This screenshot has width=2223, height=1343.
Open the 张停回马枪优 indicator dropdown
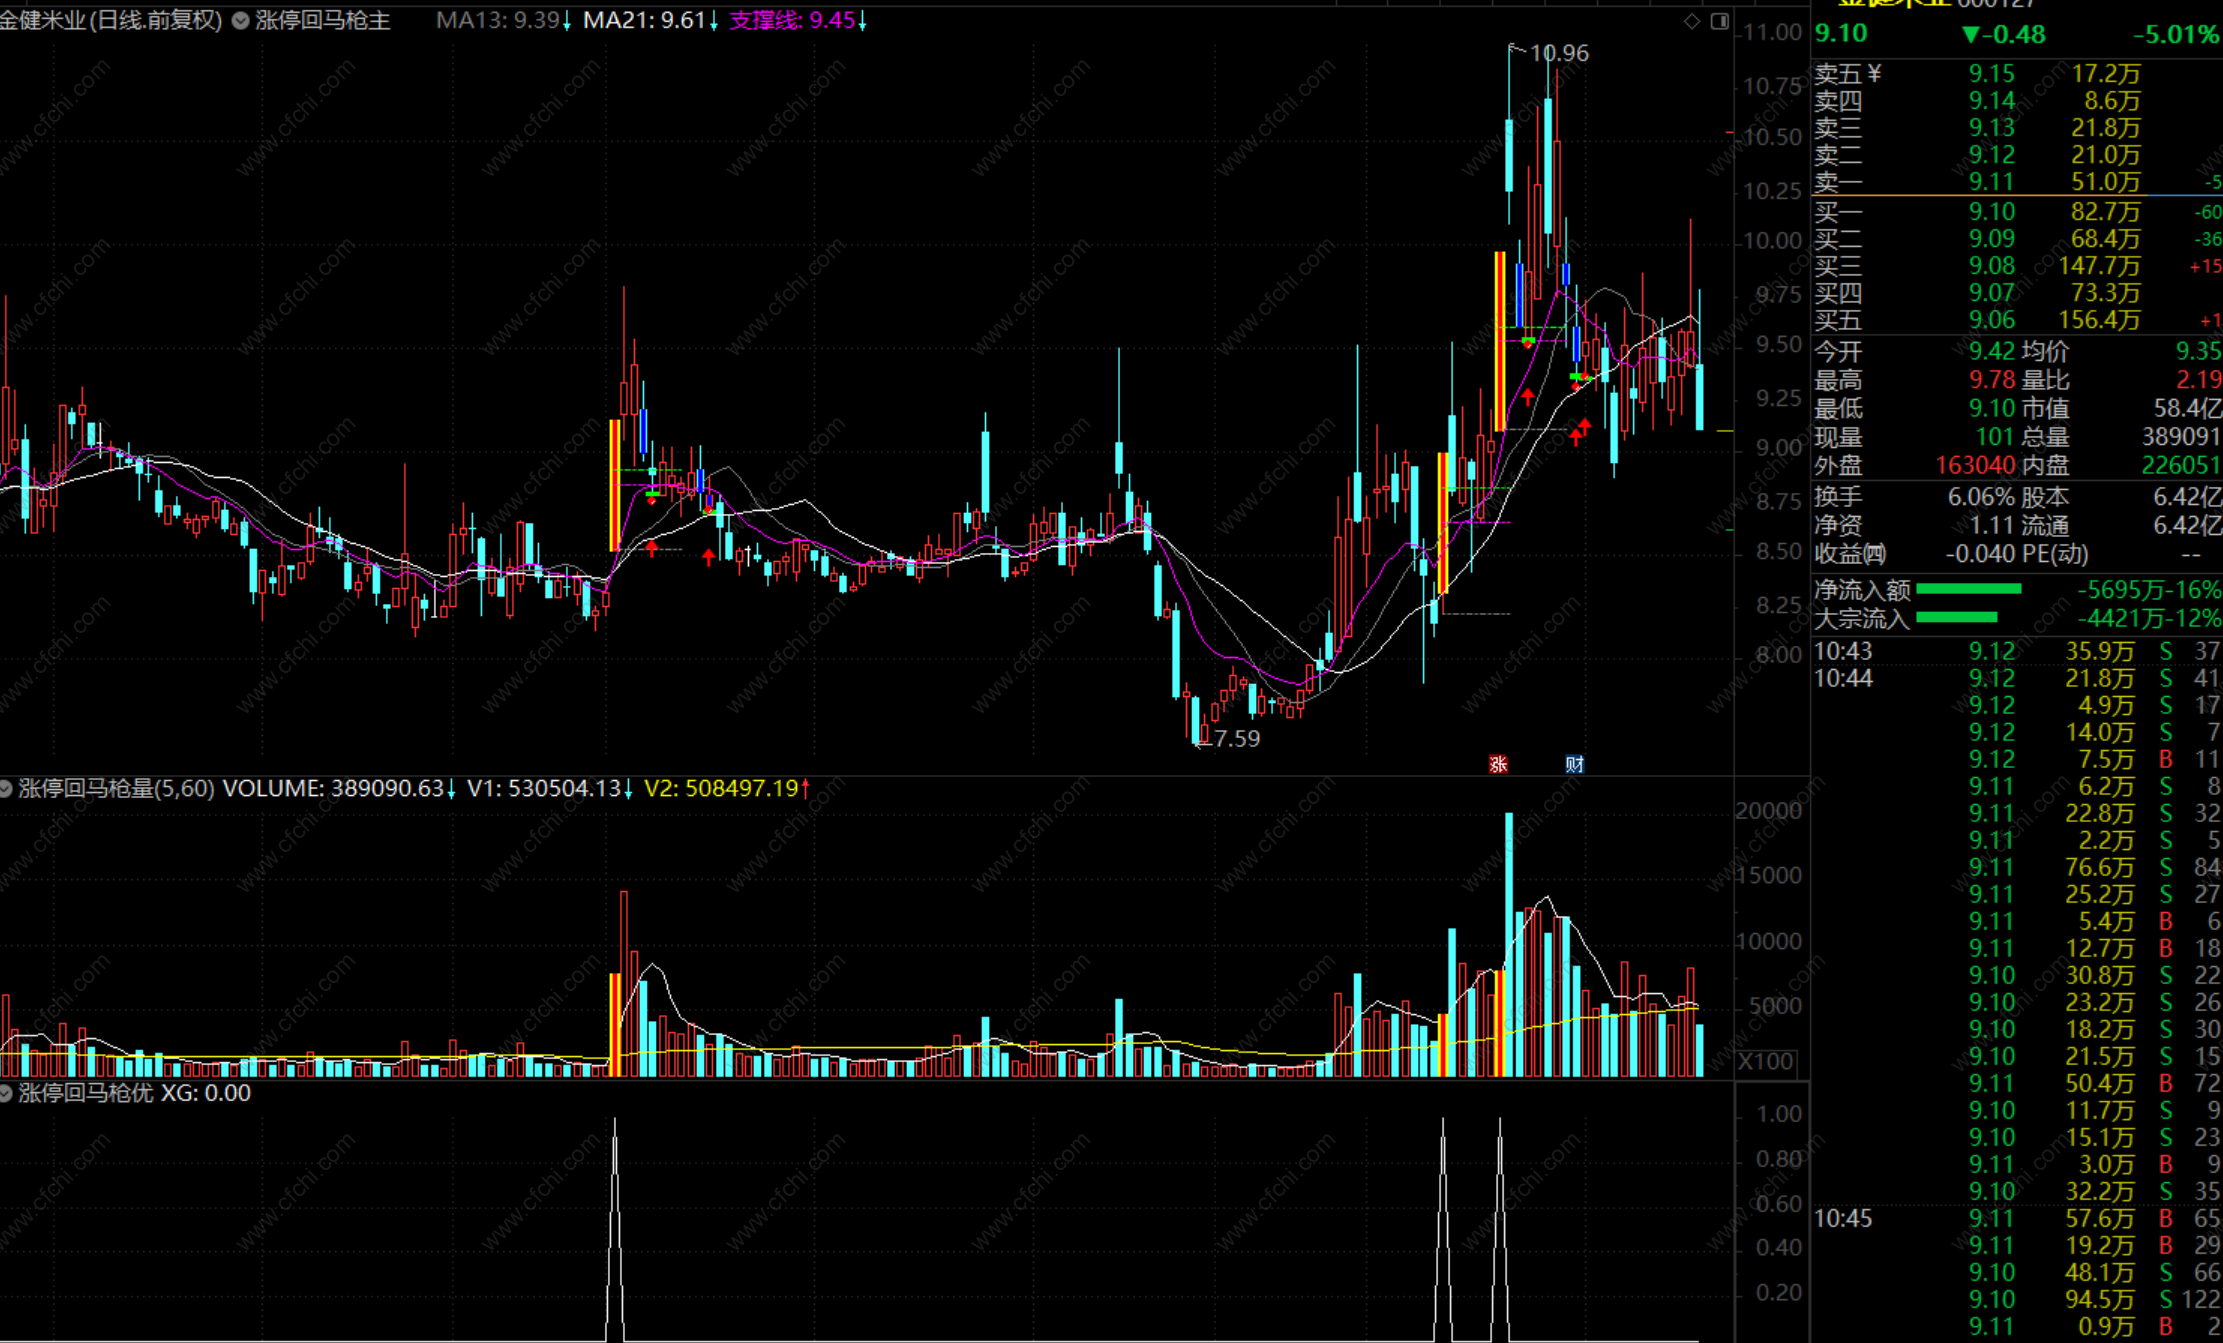click(x=6, y=1093)
